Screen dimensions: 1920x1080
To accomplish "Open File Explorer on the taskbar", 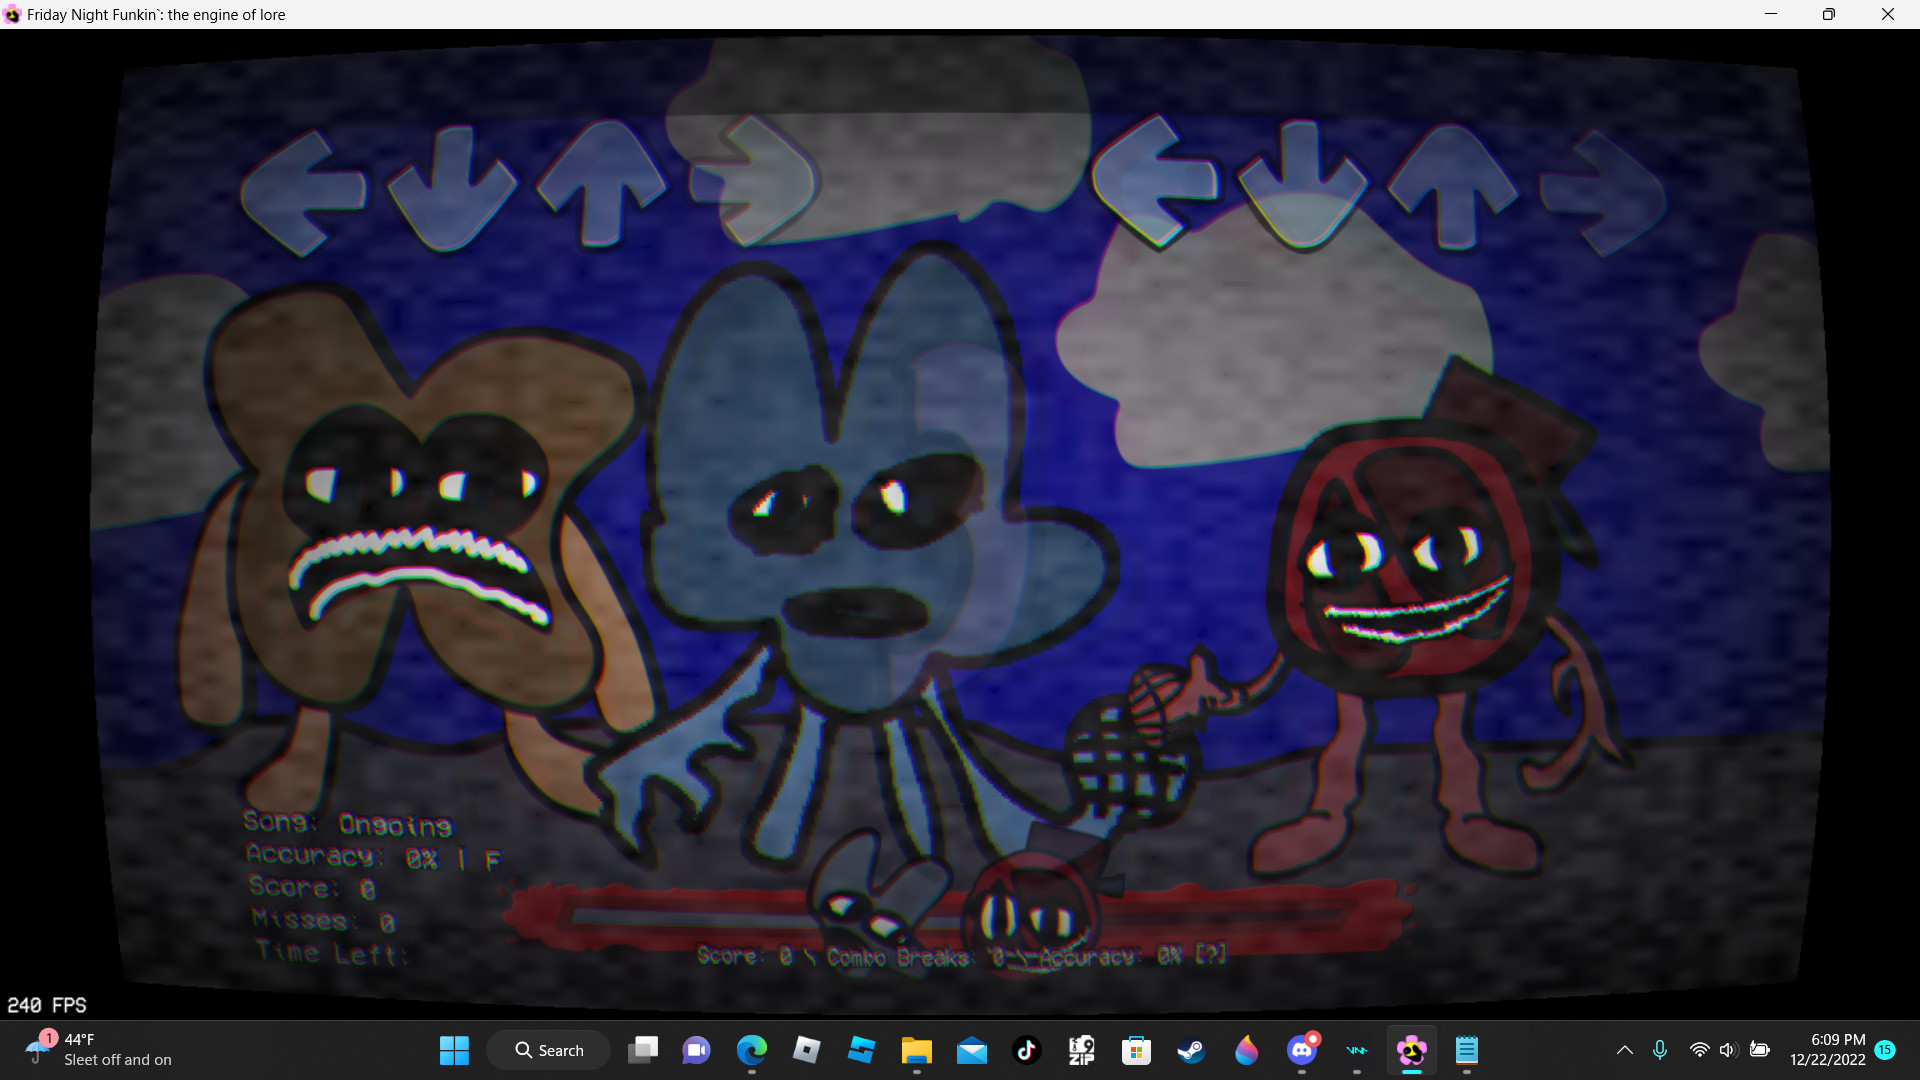I will pyautogui.click(x=917, y=1050).
